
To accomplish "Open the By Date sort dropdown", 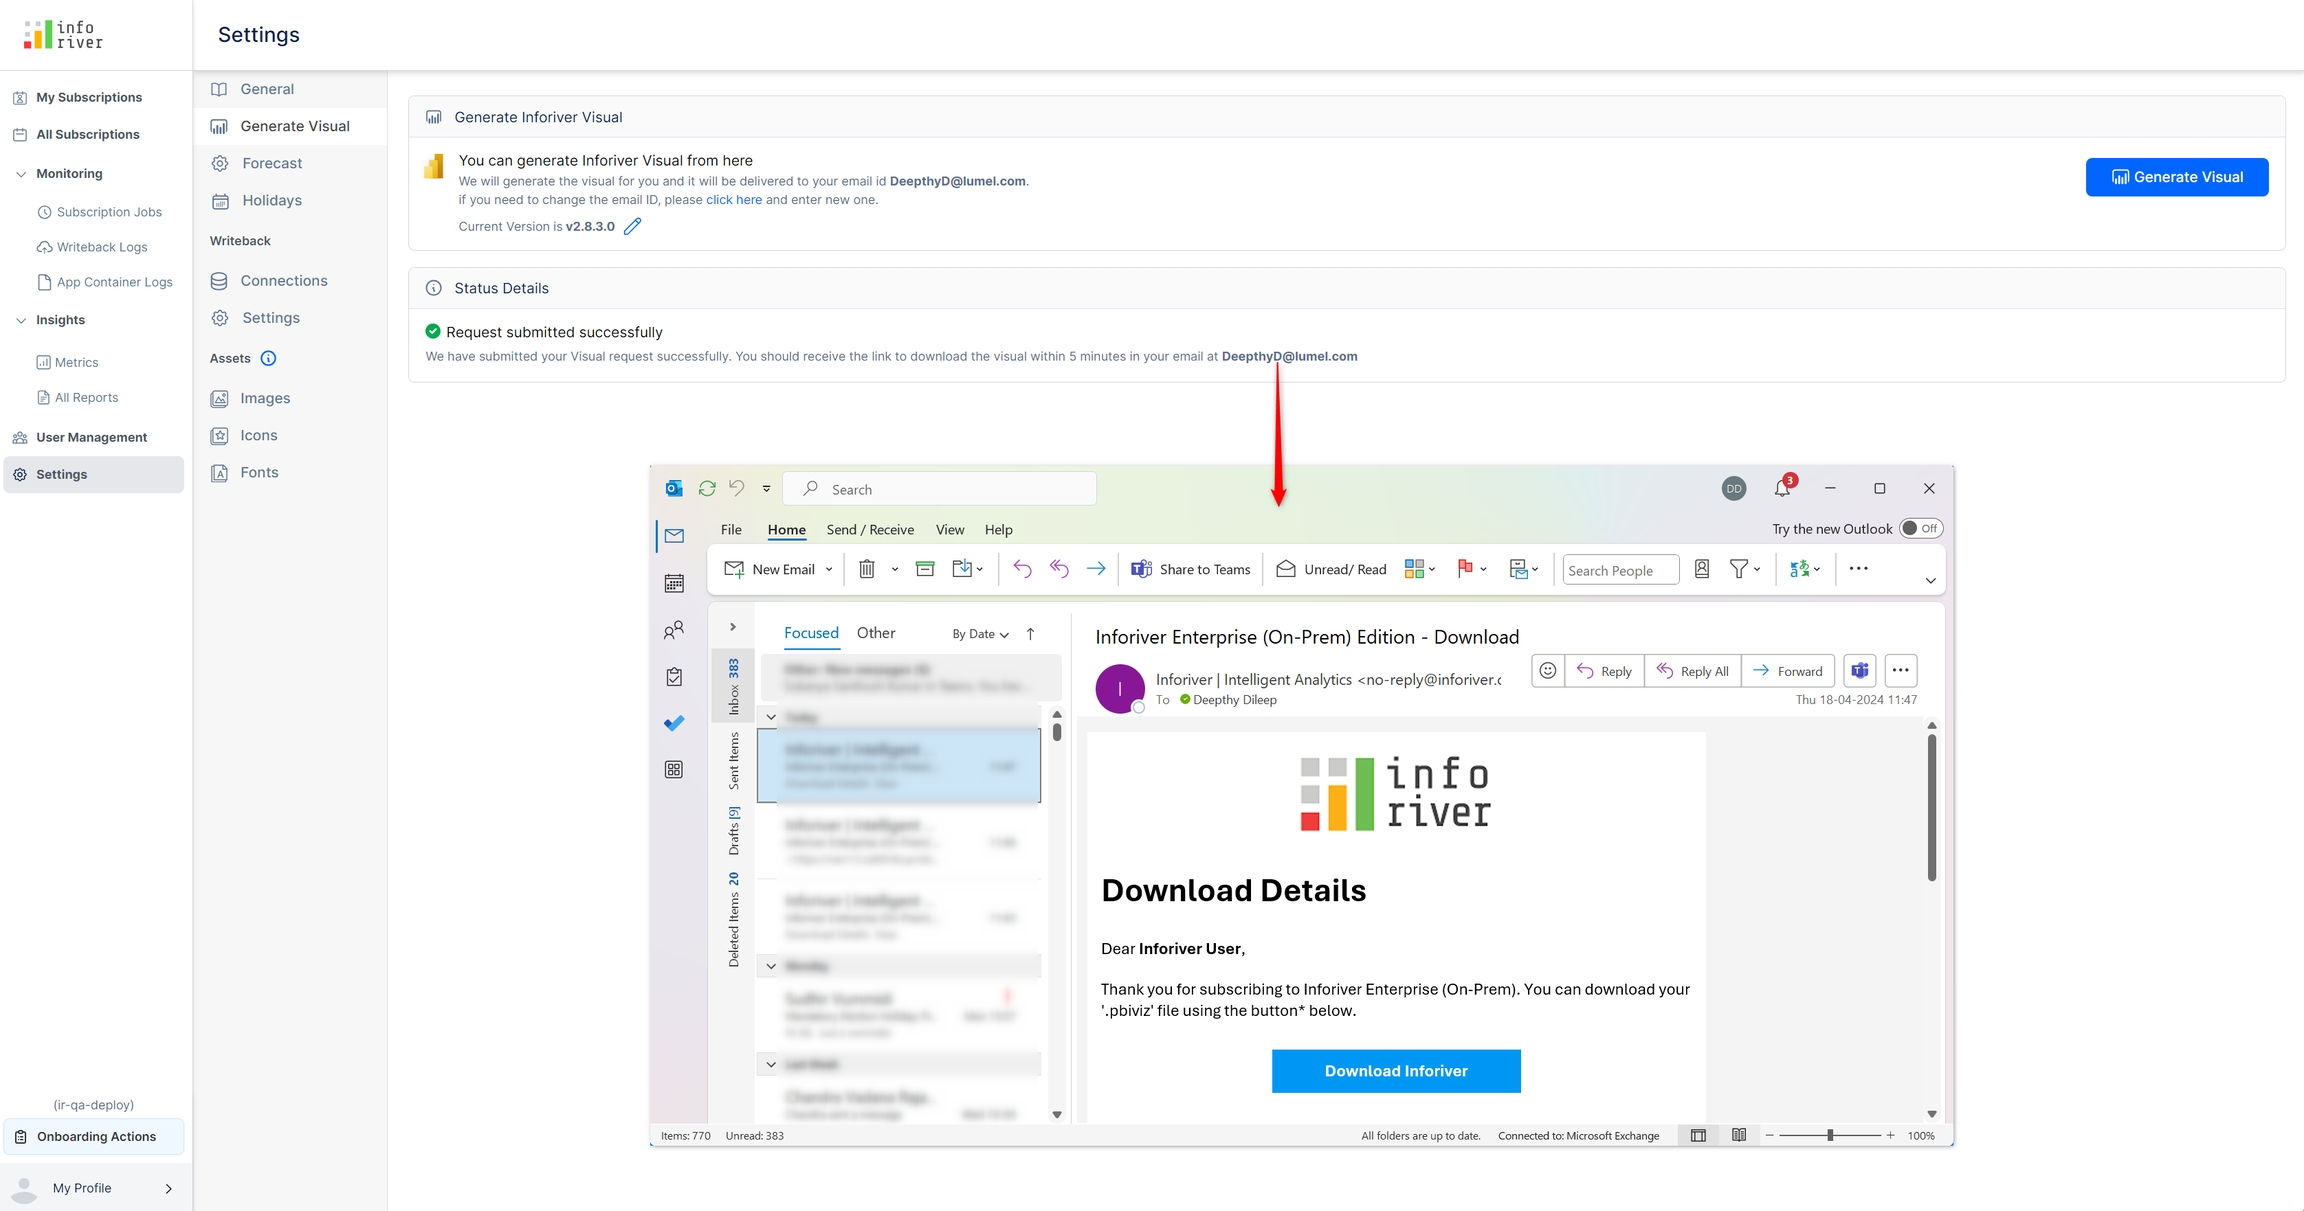I will coord(980,634).
